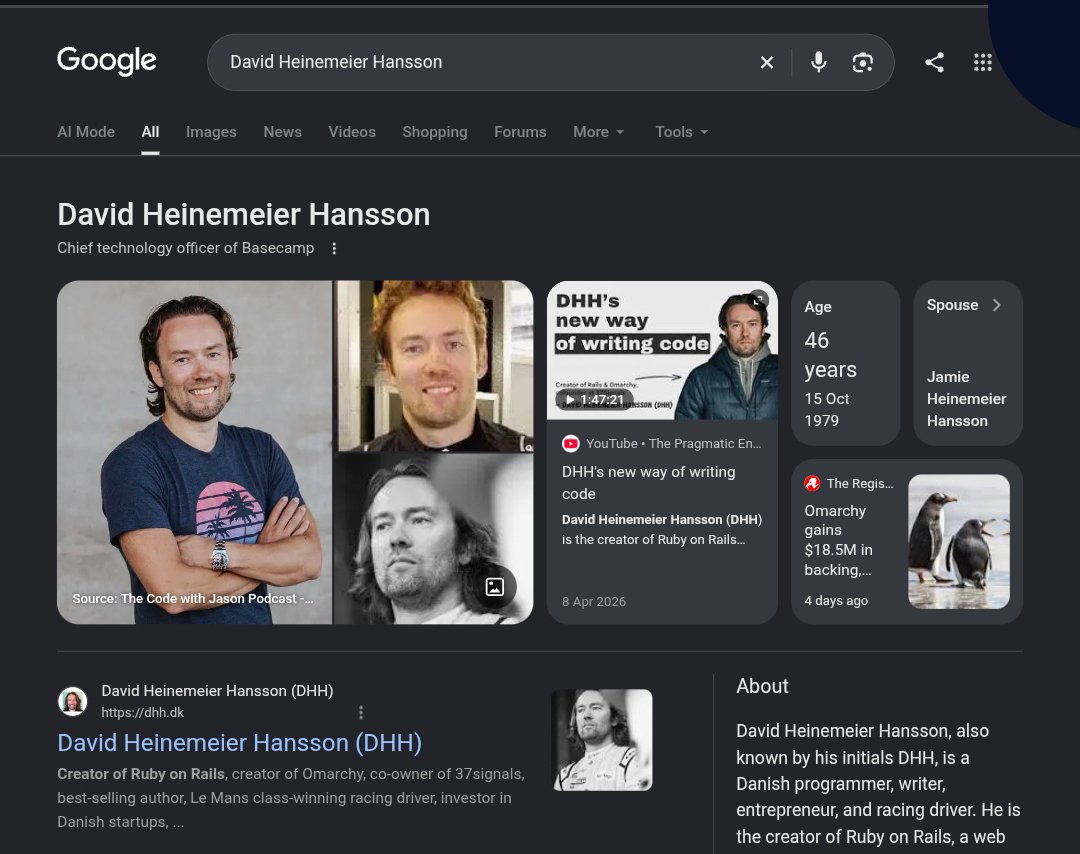Open the image gallery icon on black-and-white photo
Image resolution: width=1080 pixels, height=854 pixels.
coord(495,587)
